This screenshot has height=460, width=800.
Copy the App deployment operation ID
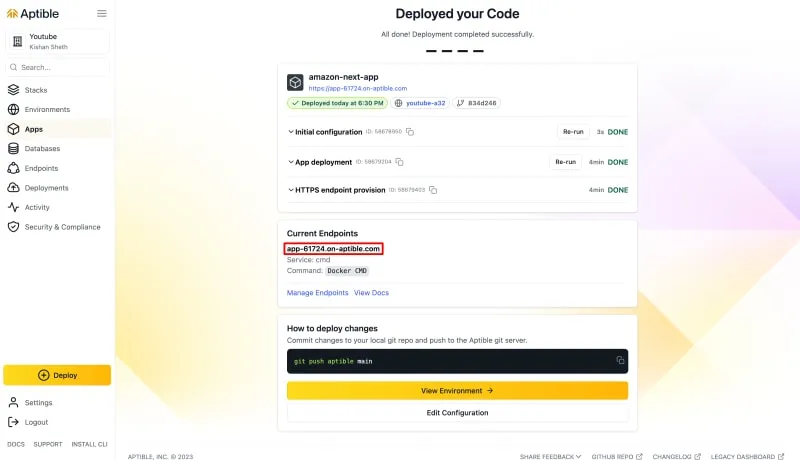tap(399, 162)
